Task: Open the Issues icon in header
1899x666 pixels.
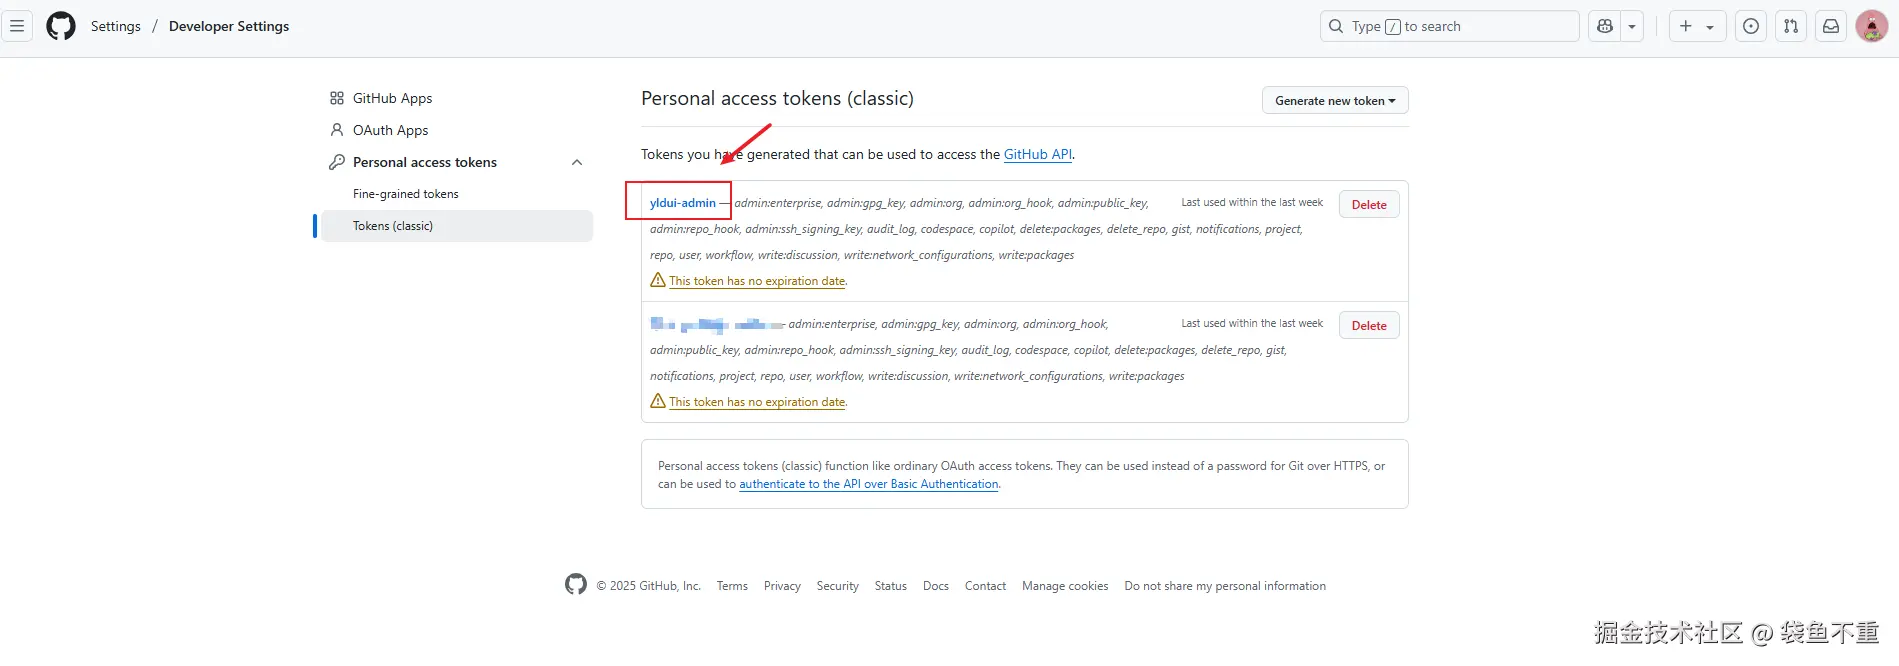Action: (1751, 26)
